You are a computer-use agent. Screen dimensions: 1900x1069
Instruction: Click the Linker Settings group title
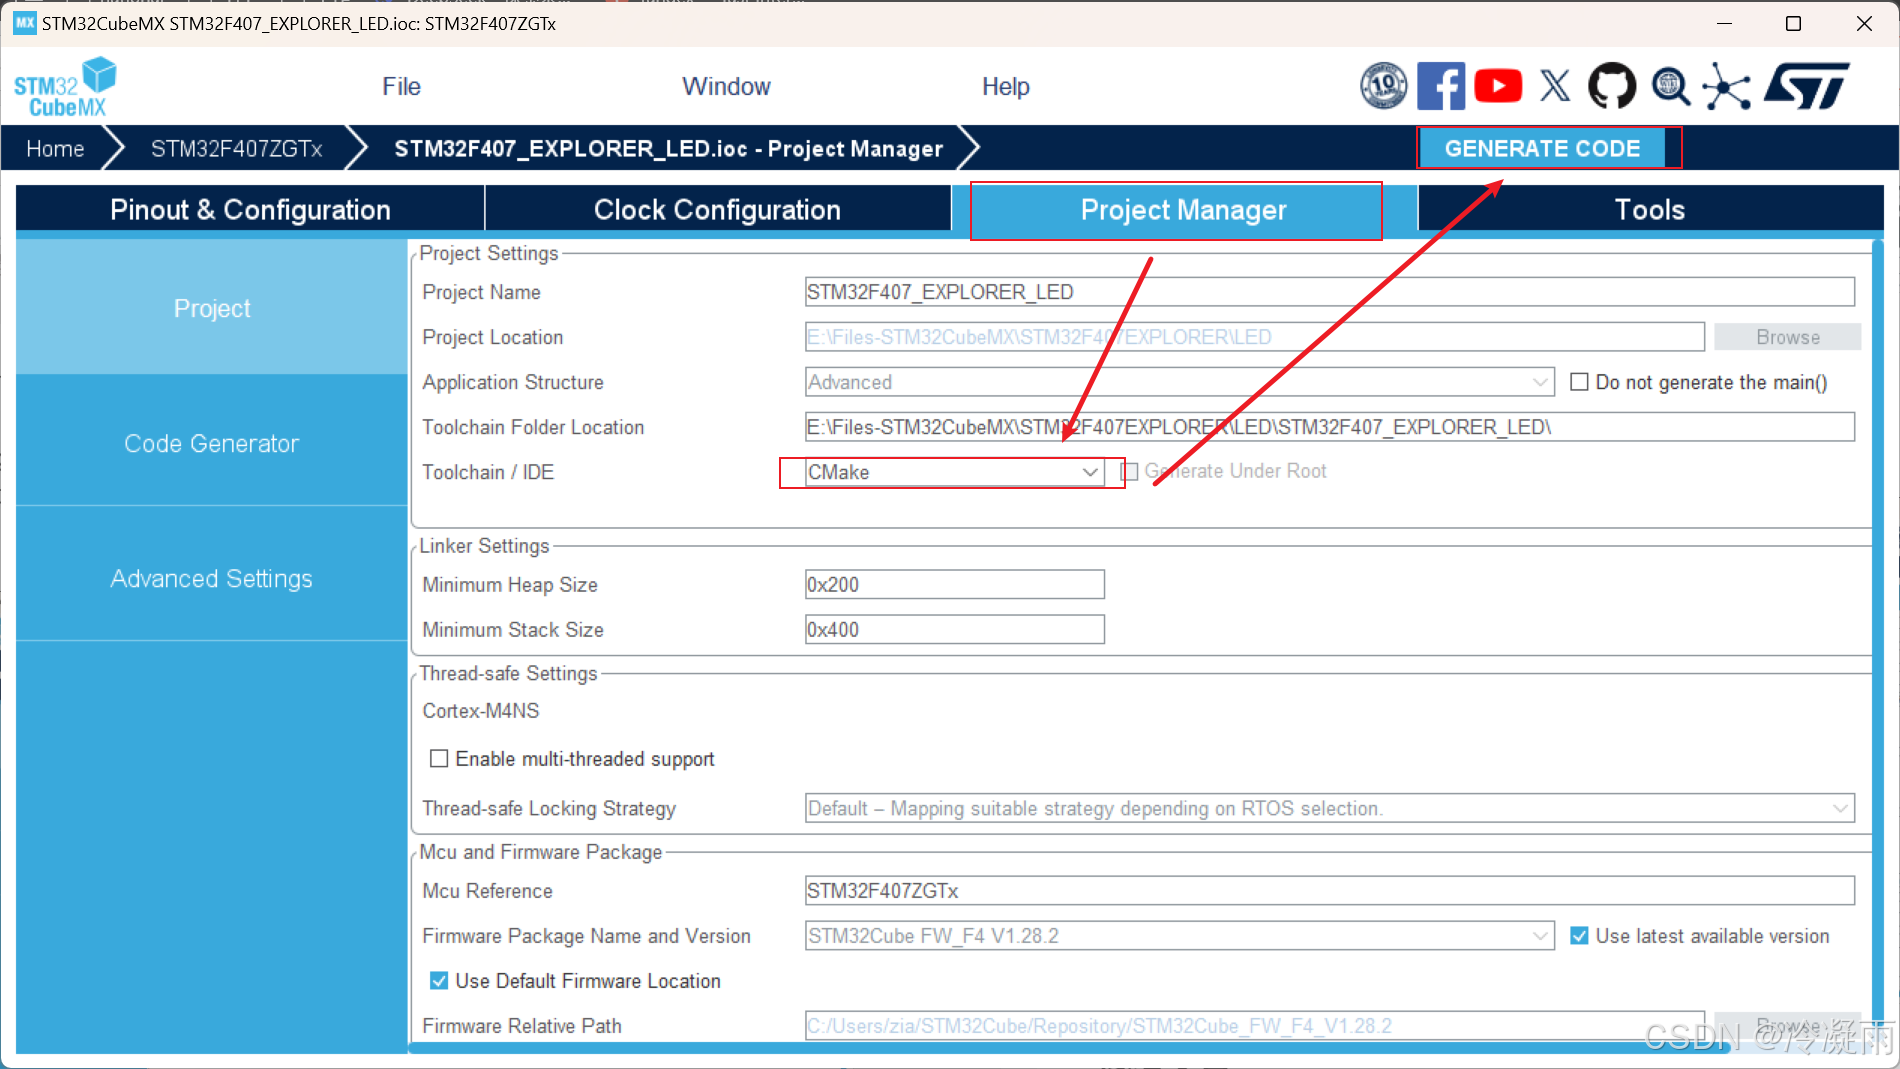(x=484, y=546)
